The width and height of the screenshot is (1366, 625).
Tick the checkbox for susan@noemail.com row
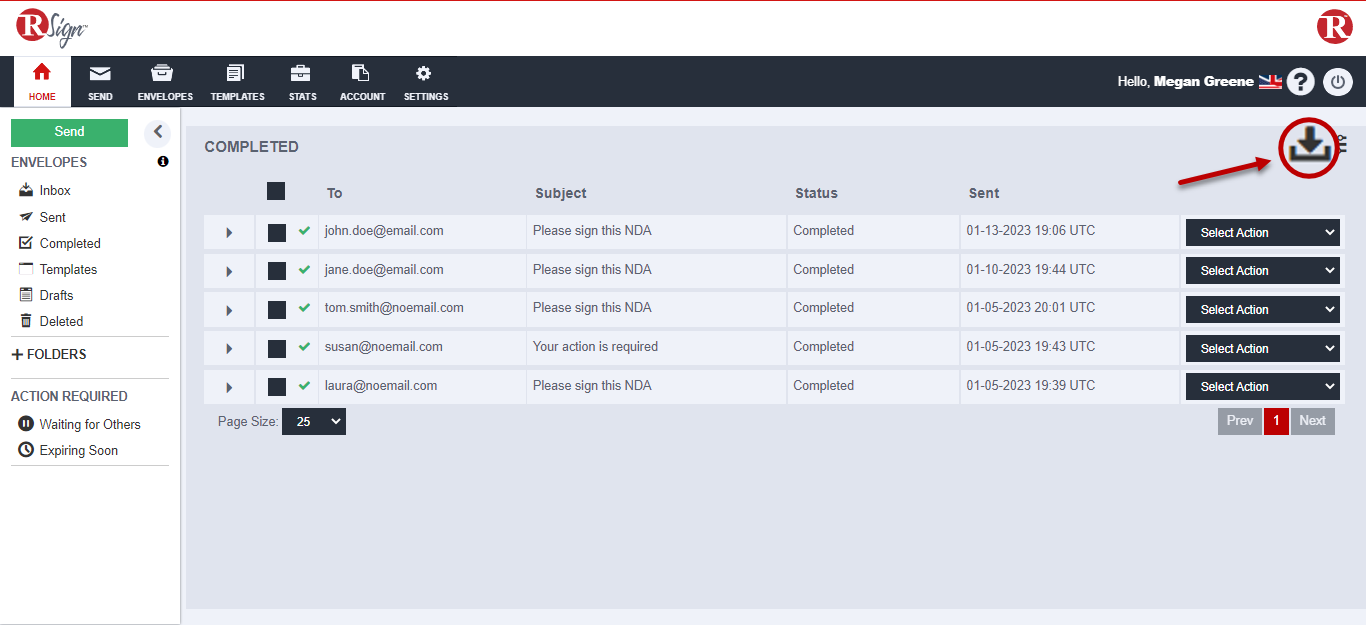coord(277,348)
